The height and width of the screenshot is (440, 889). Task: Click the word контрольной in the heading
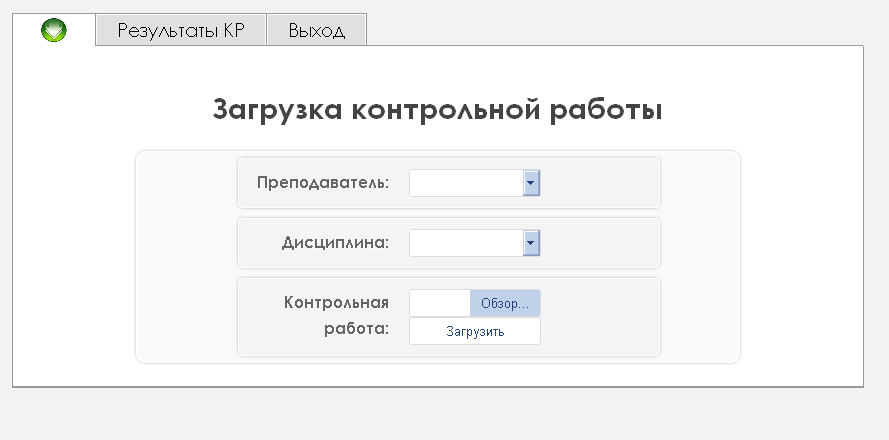tap(446, 109)
